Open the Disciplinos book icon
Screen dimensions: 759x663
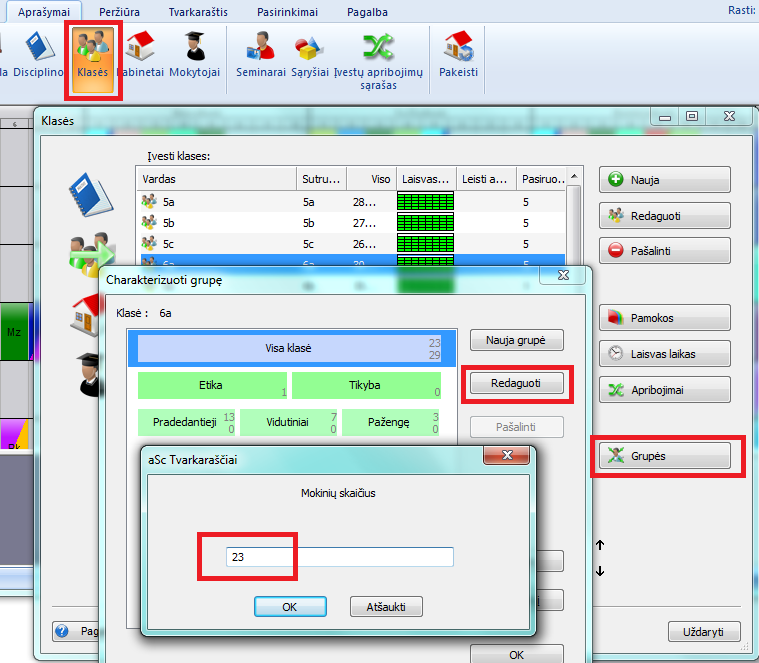point(40,58)
